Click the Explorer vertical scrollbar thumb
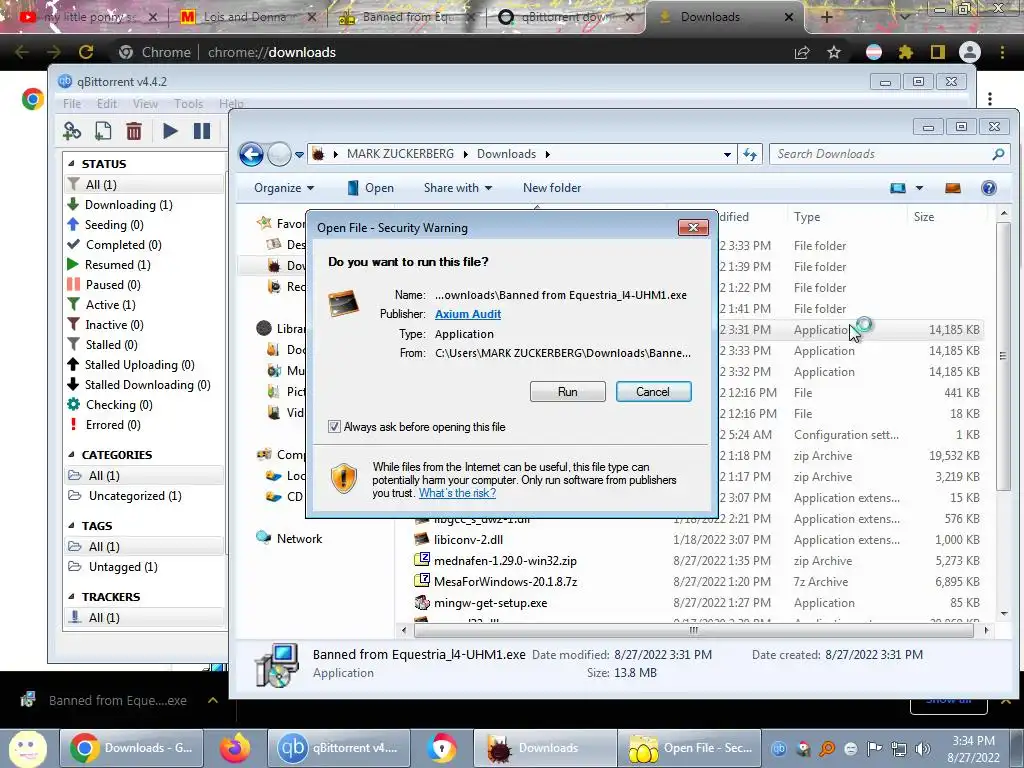Screen dimensions: 1024x768 click(1003, 356)
